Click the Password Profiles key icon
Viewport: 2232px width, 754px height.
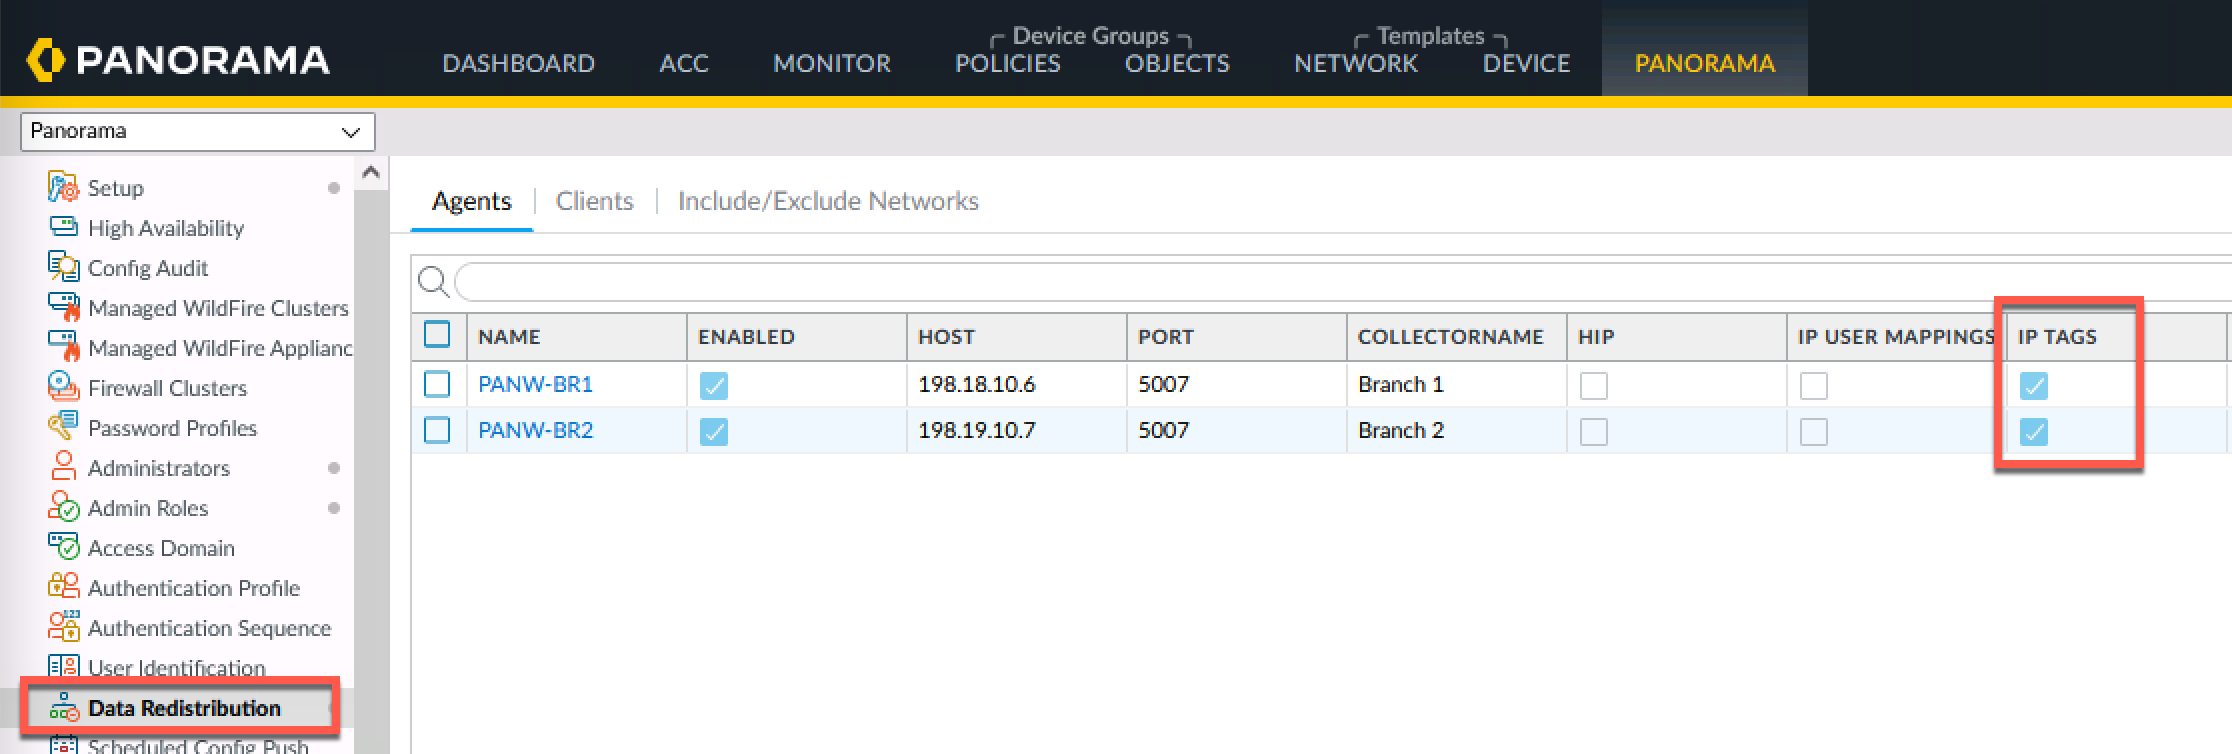tap(63, 427)
